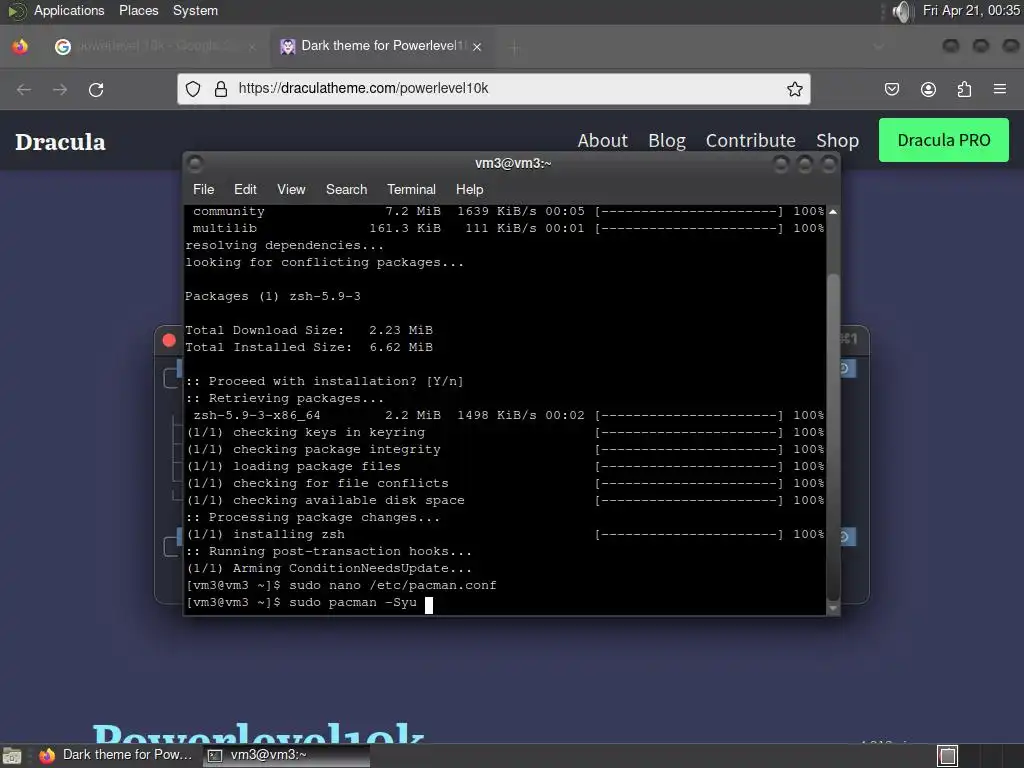Screen dimensions: 1024x768
Task: Click the URL address bar
Action: coord(493,89)
